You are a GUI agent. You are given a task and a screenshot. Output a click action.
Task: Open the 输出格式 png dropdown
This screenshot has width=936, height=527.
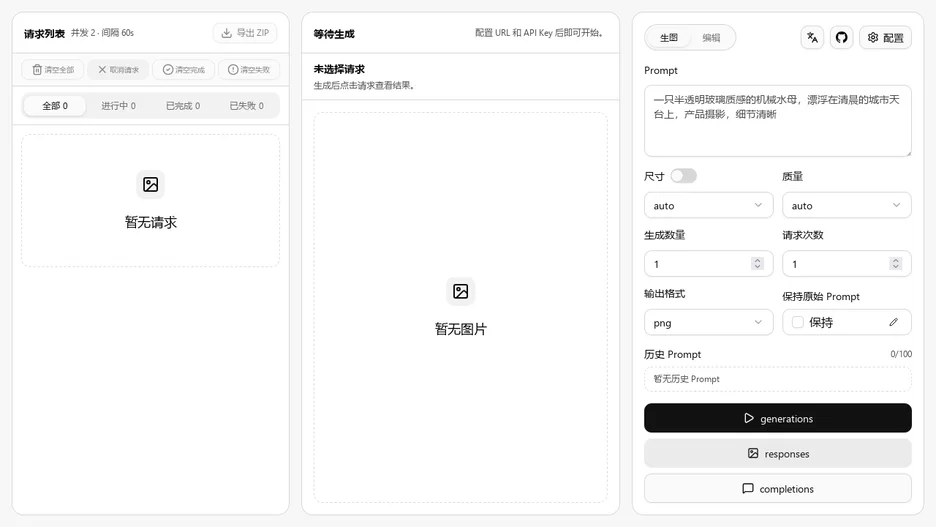[x=709, y=322]
